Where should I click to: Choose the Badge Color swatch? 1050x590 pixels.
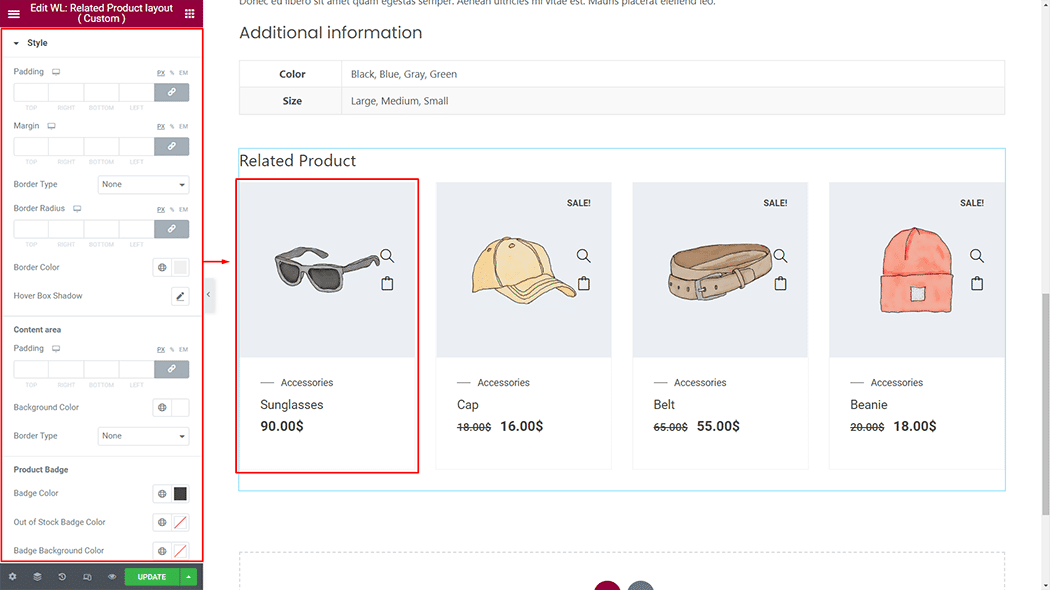180,494
